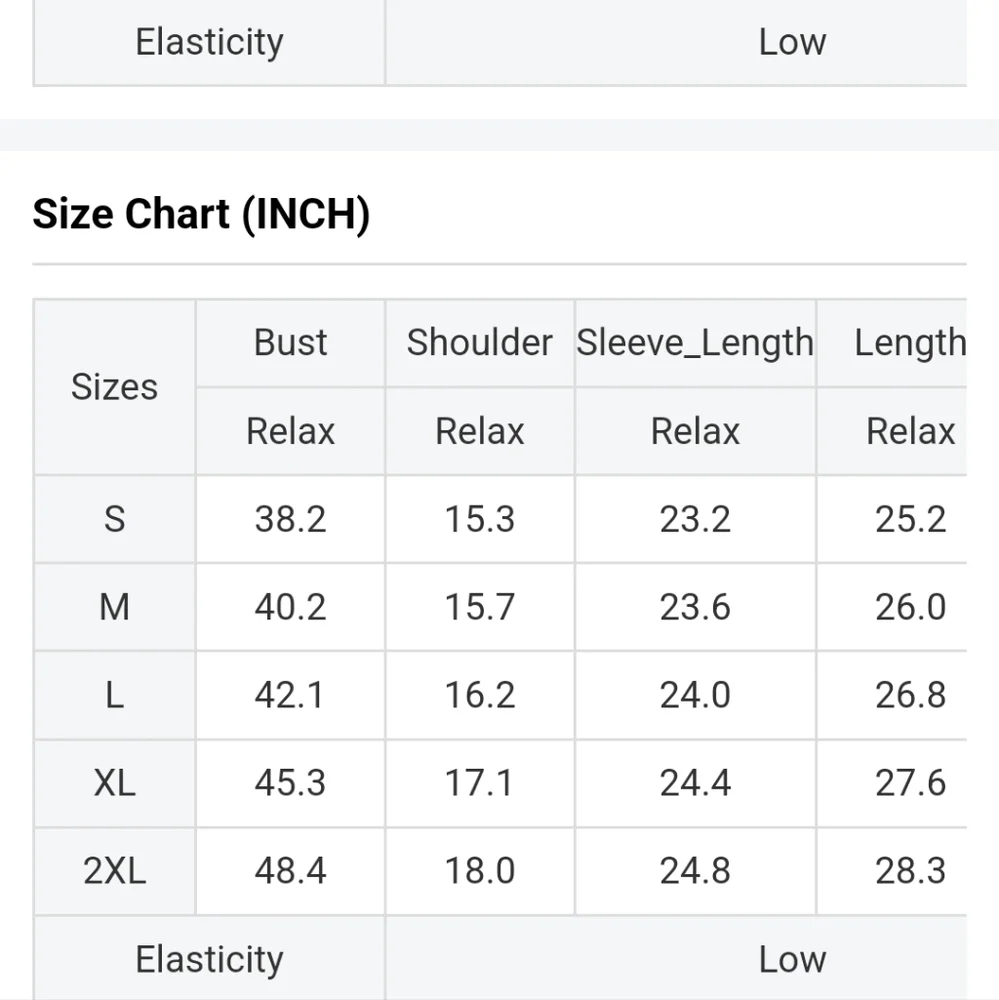Select the Sizes column header

coord(114,387)
